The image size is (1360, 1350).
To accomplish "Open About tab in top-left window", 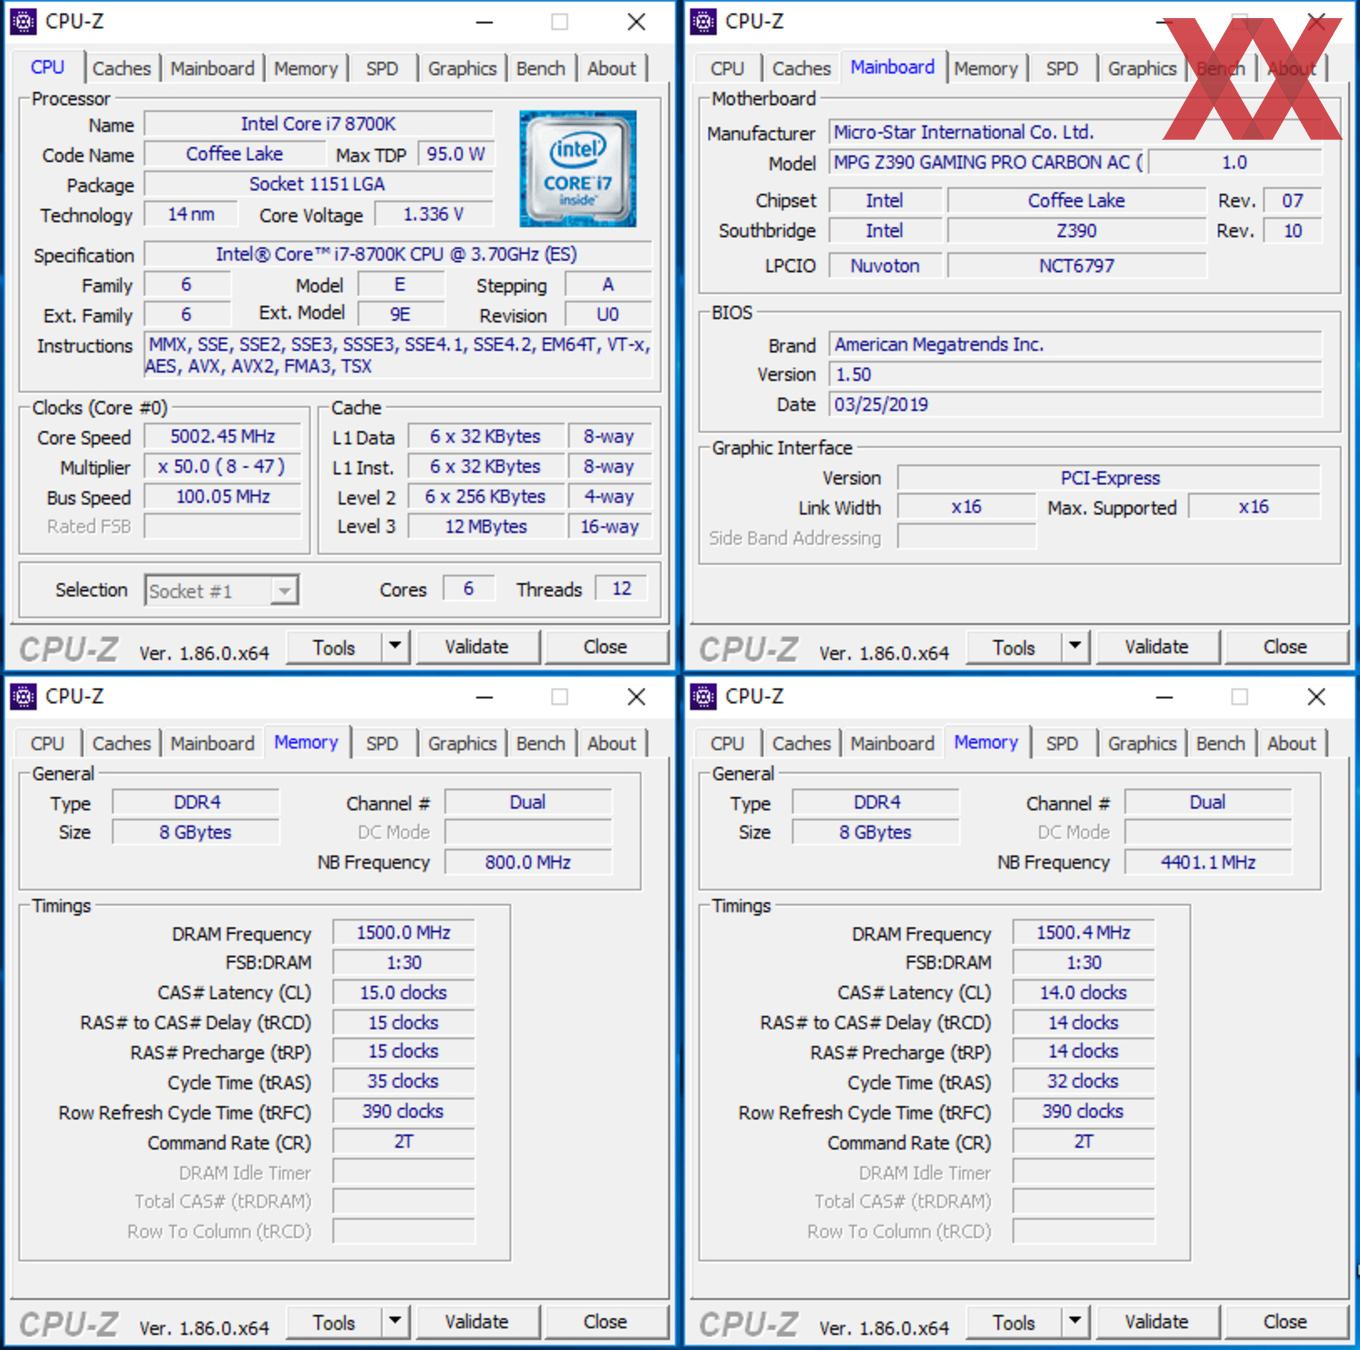I will tap(611, 68).
